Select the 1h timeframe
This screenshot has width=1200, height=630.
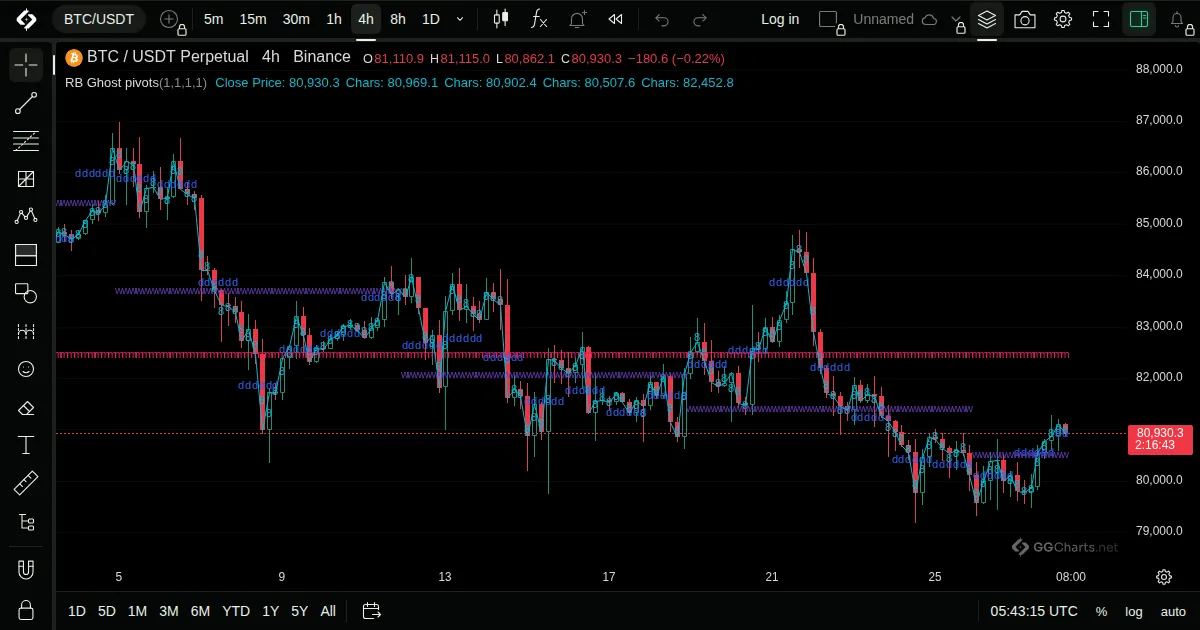click(334, 19)
